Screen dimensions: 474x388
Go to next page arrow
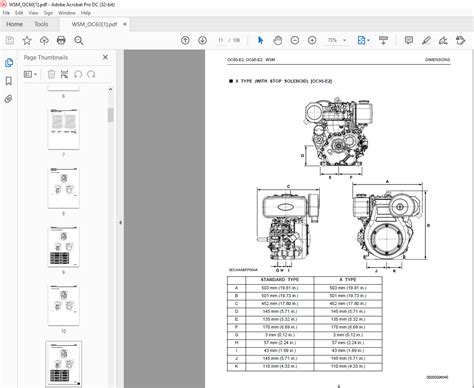pyautogui.click(x=202, y=41)
